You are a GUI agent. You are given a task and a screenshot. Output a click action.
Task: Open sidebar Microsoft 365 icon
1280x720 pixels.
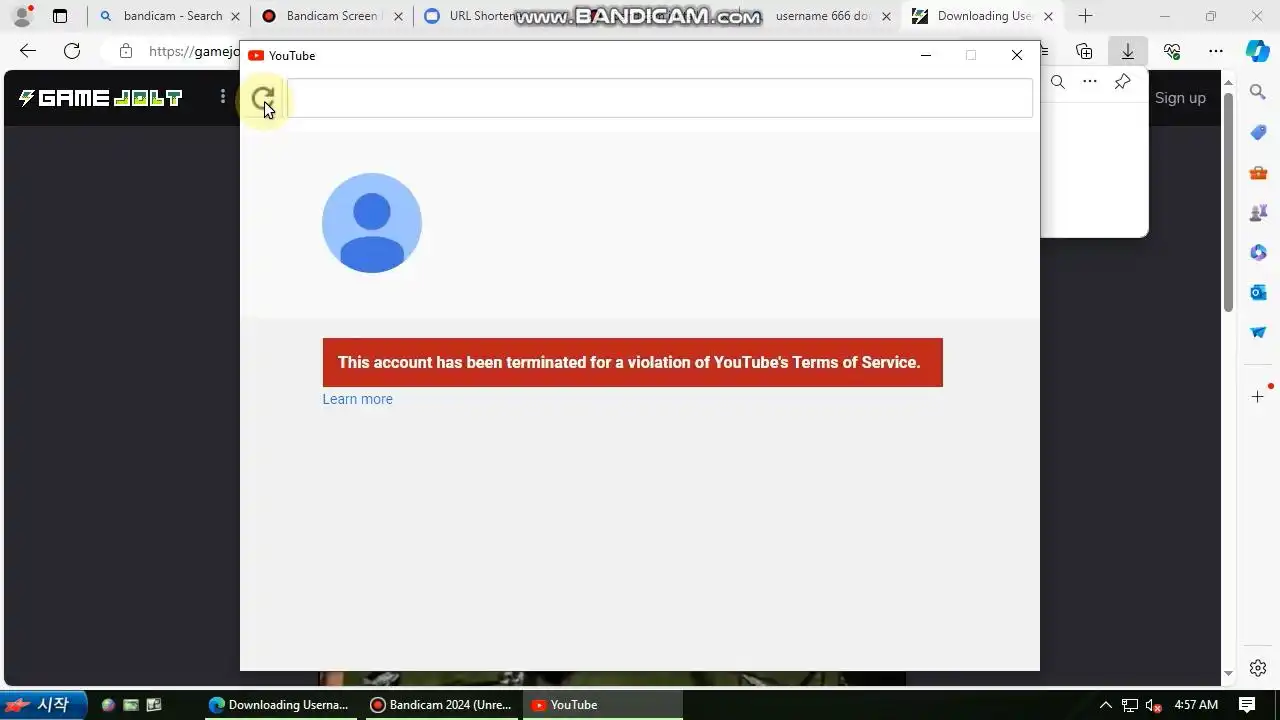pyautogui.click(x=1258, y=252)
